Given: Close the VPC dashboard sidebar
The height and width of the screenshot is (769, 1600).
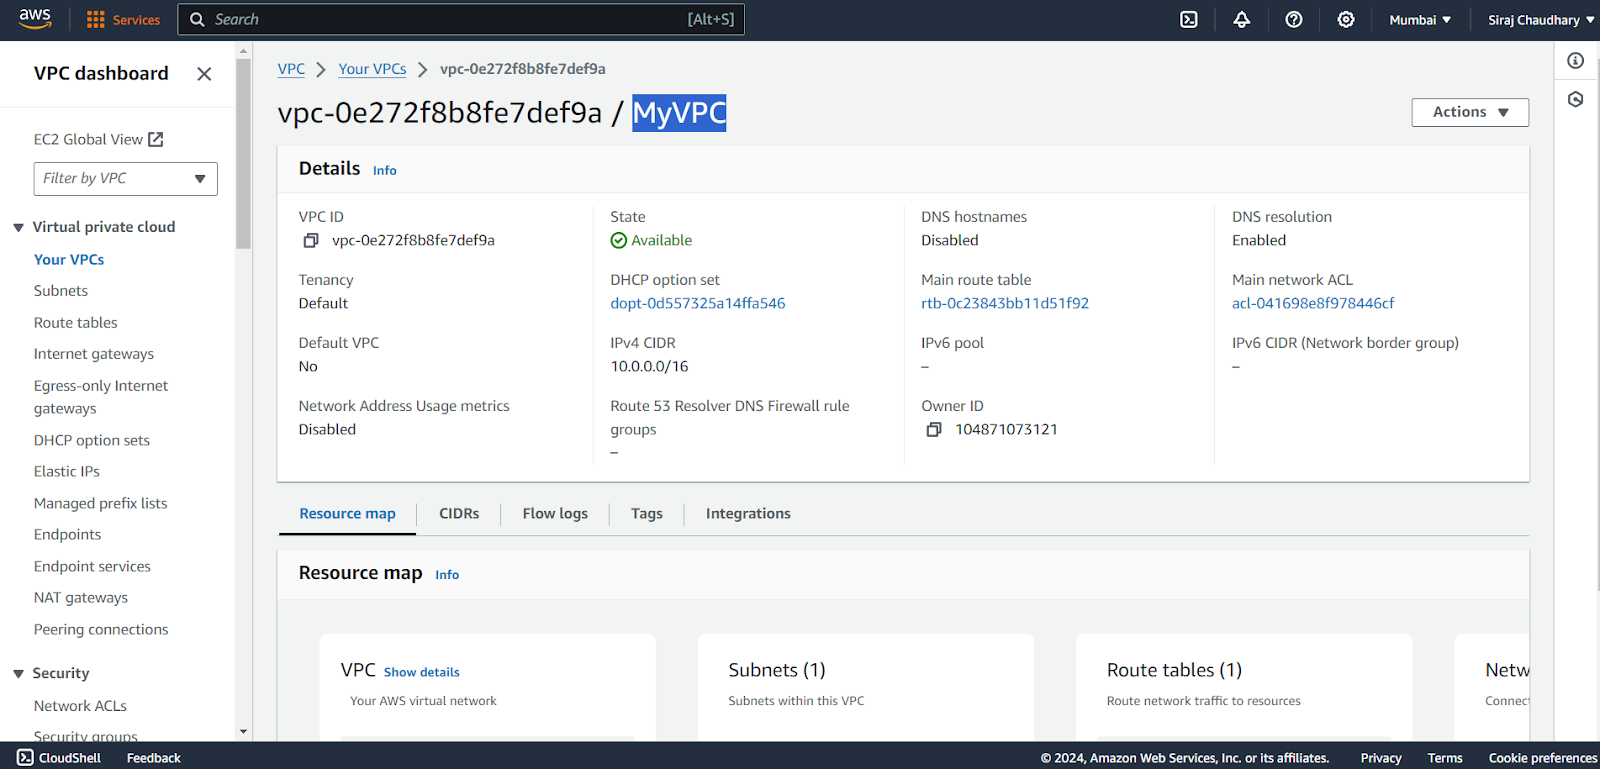Looking at the screenshot, I should point(204,74).
